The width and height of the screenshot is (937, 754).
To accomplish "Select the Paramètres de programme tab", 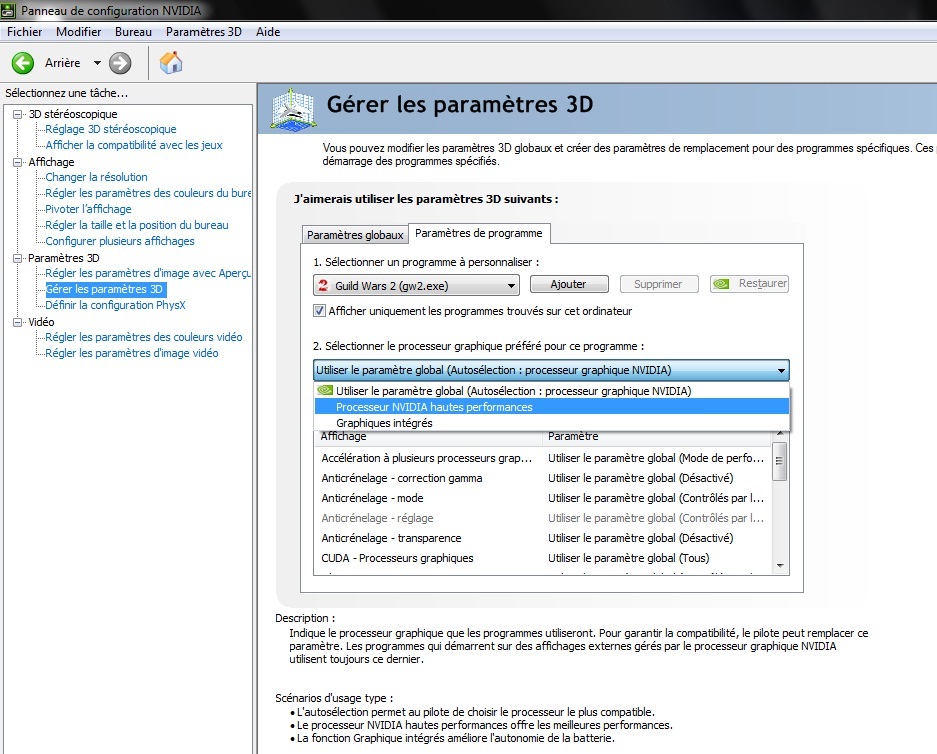I will [x=479, y=233].
